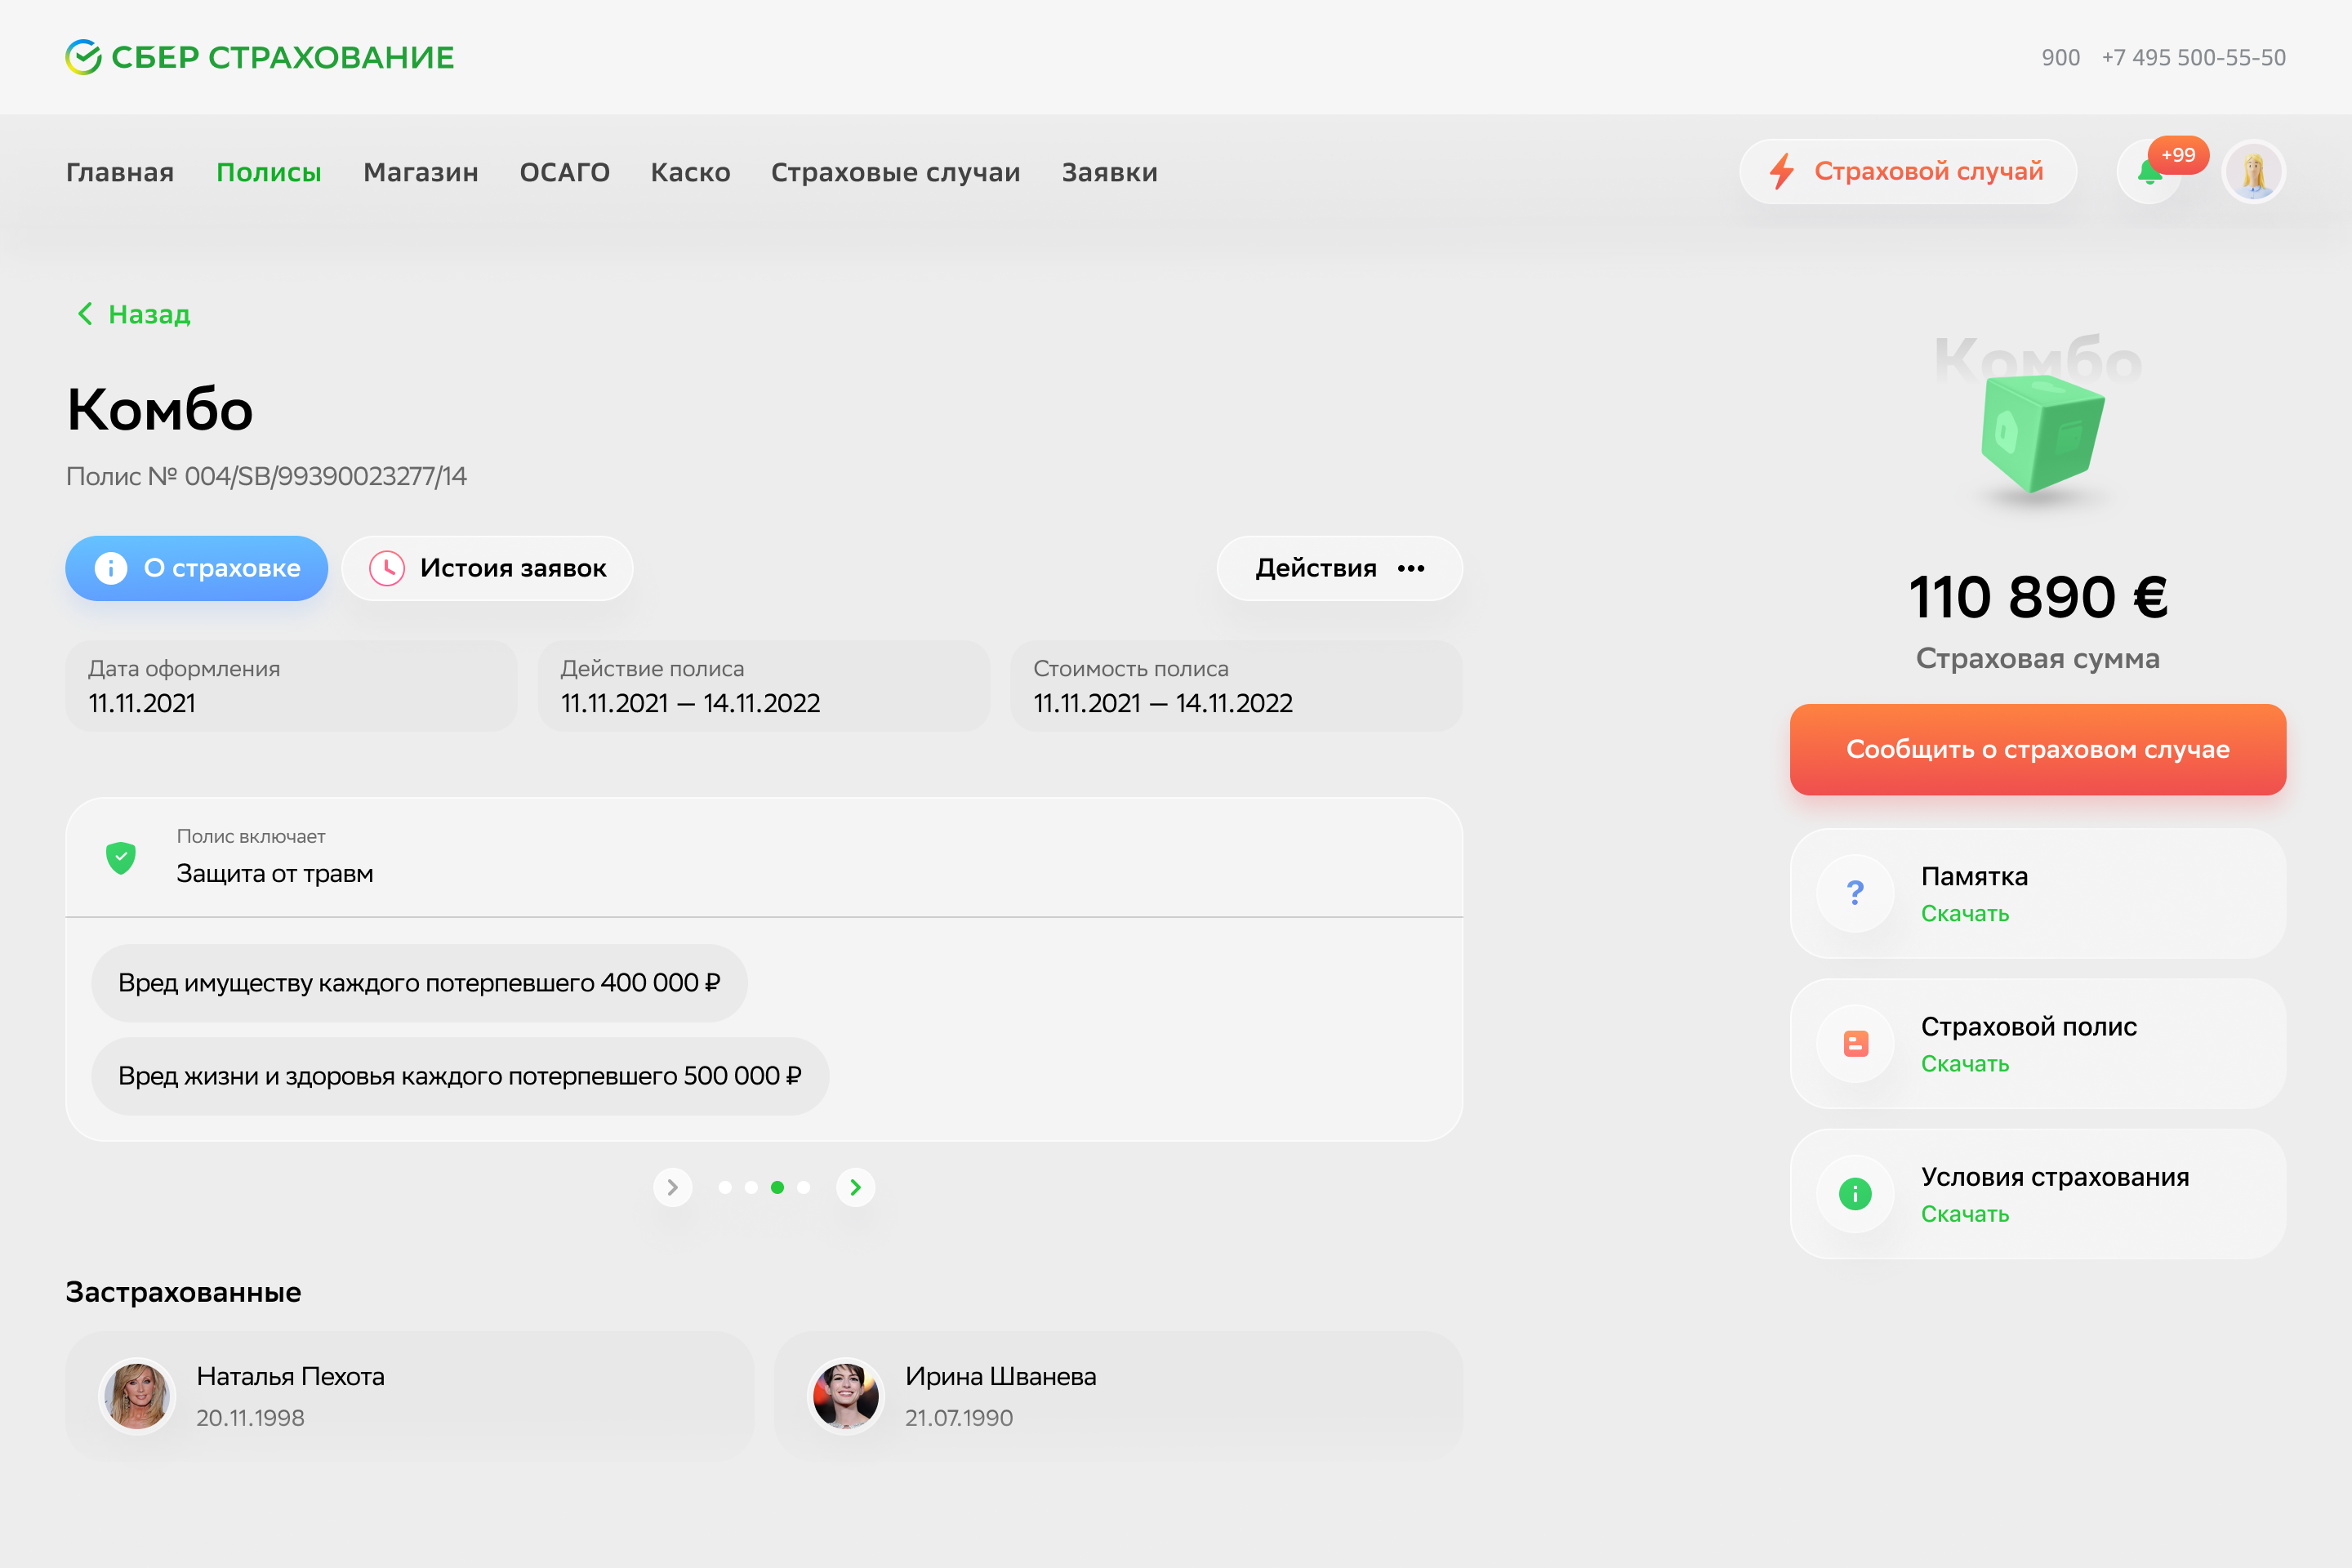Click the Sber Strakhovanie logo
Screen dimensions: 2352x1568
(260, 57)
